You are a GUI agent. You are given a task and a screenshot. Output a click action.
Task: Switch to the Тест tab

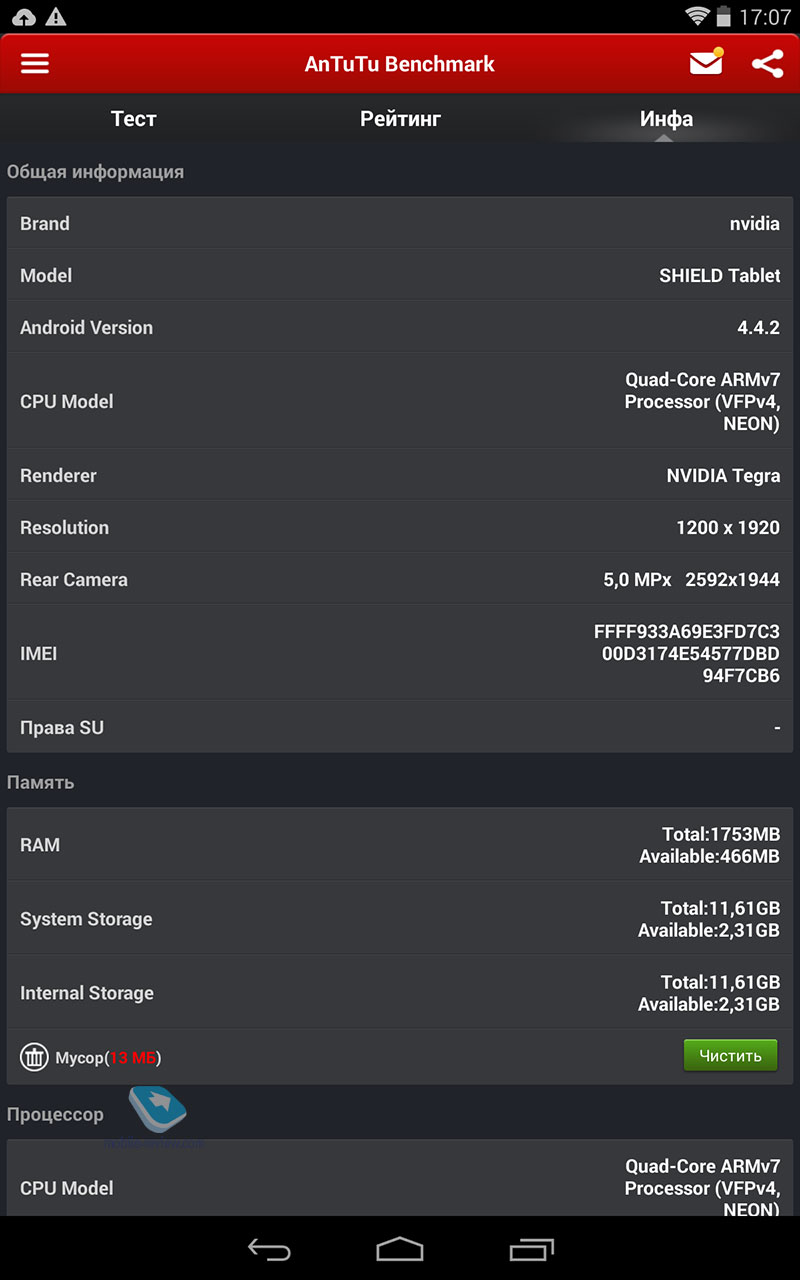(x=133, y=119)
